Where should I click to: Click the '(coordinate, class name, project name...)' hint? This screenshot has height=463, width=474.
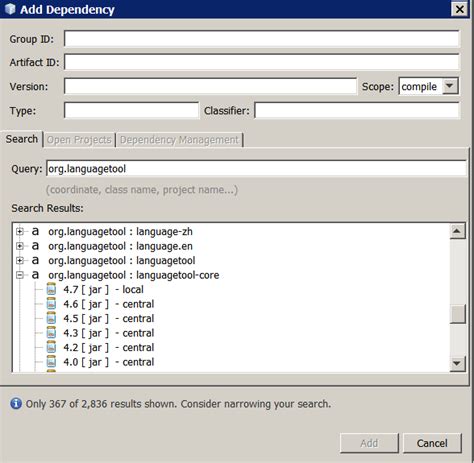click(x=142, y=190)
